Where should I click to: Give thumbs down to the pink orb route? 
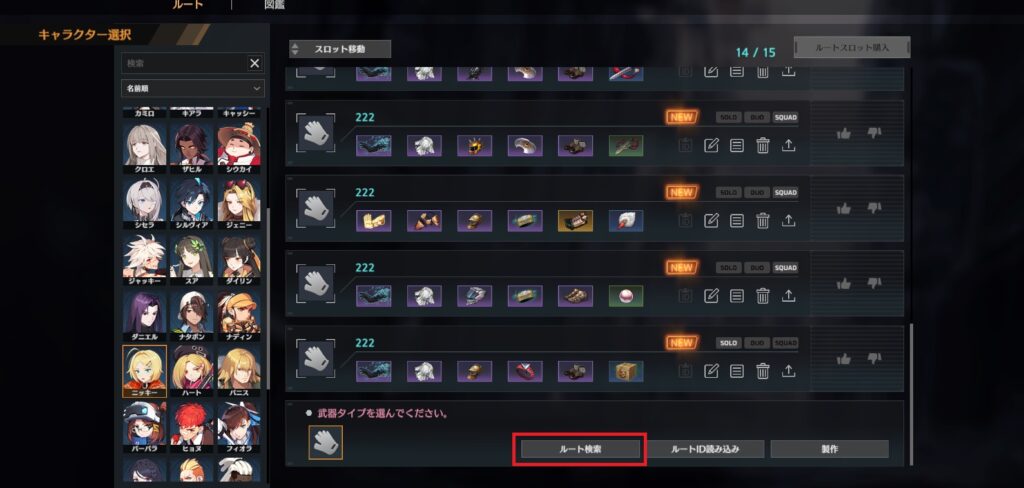[874, 283]
